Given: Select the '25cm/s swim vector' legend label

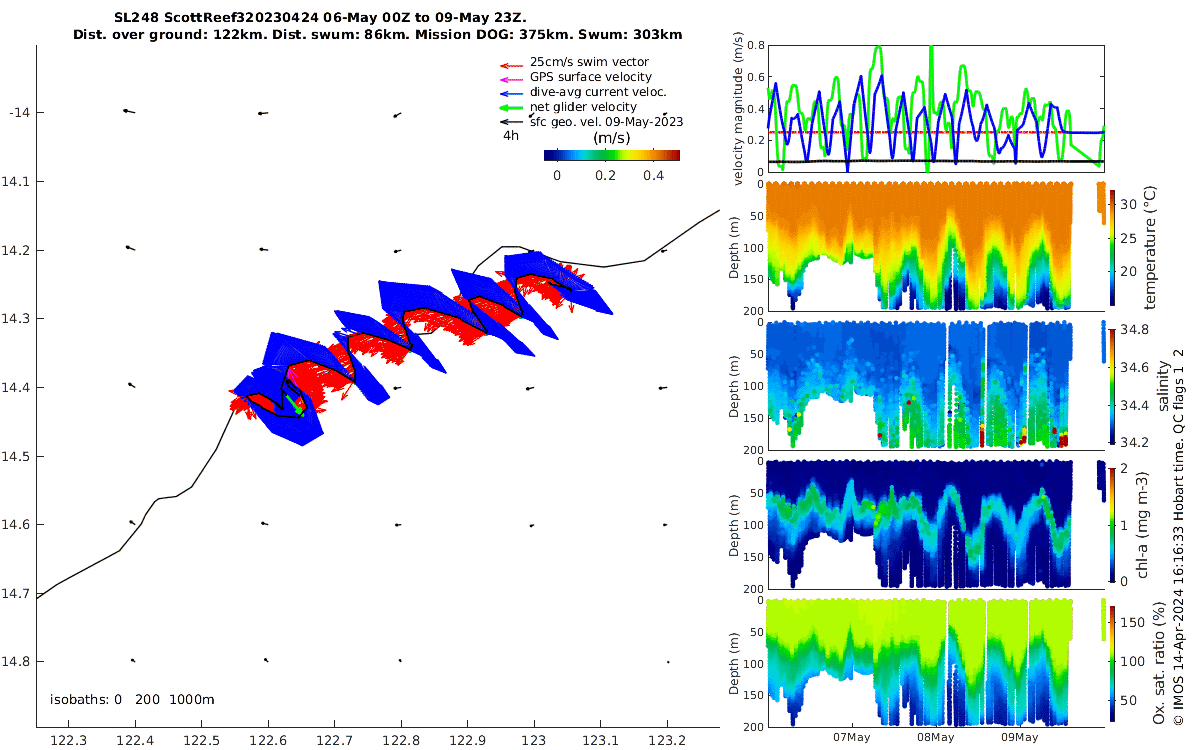Looking at the screenshot, I should pos(589,62).
